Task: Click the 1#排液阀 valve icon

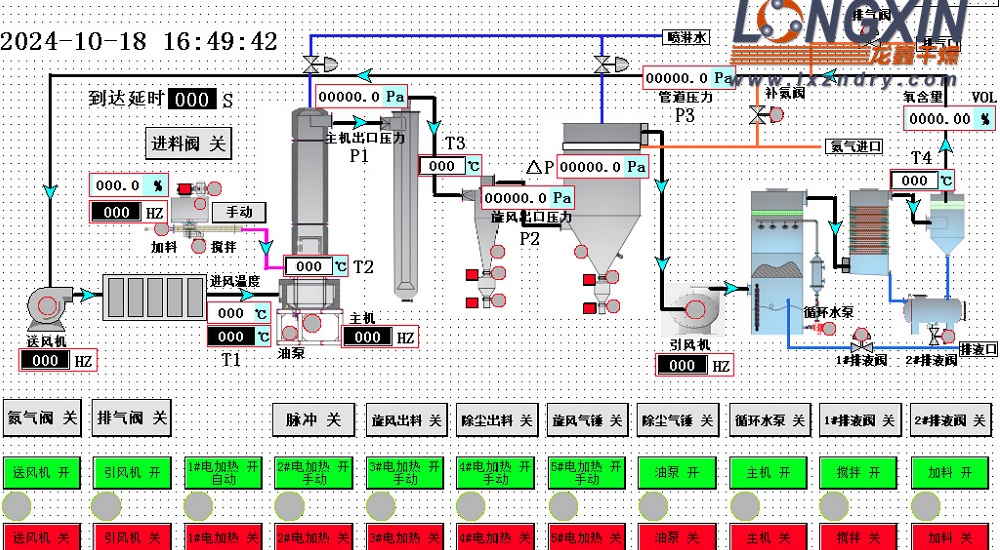Action: click(x=862, y=343)
